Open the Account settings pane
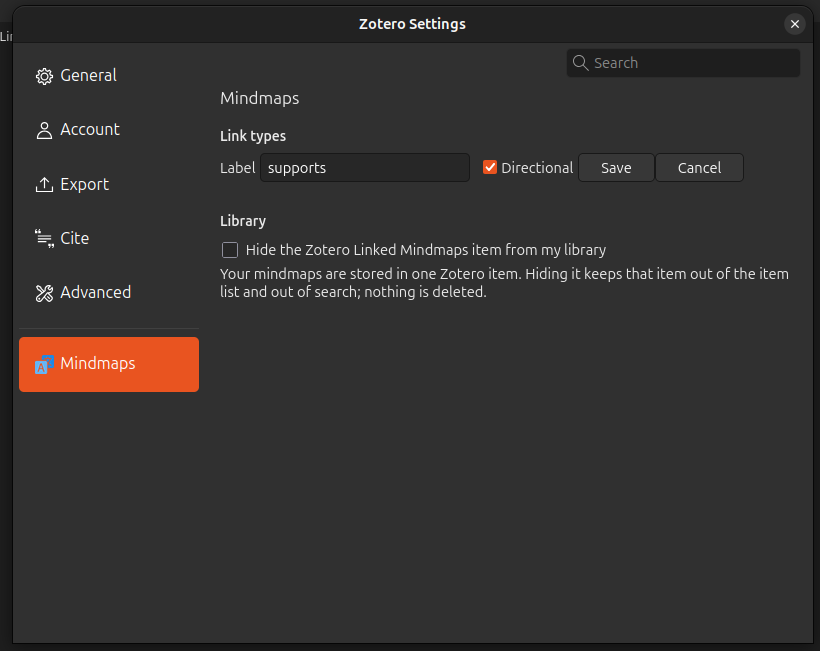Screen dimensions: 820x651 pos(109,130)
